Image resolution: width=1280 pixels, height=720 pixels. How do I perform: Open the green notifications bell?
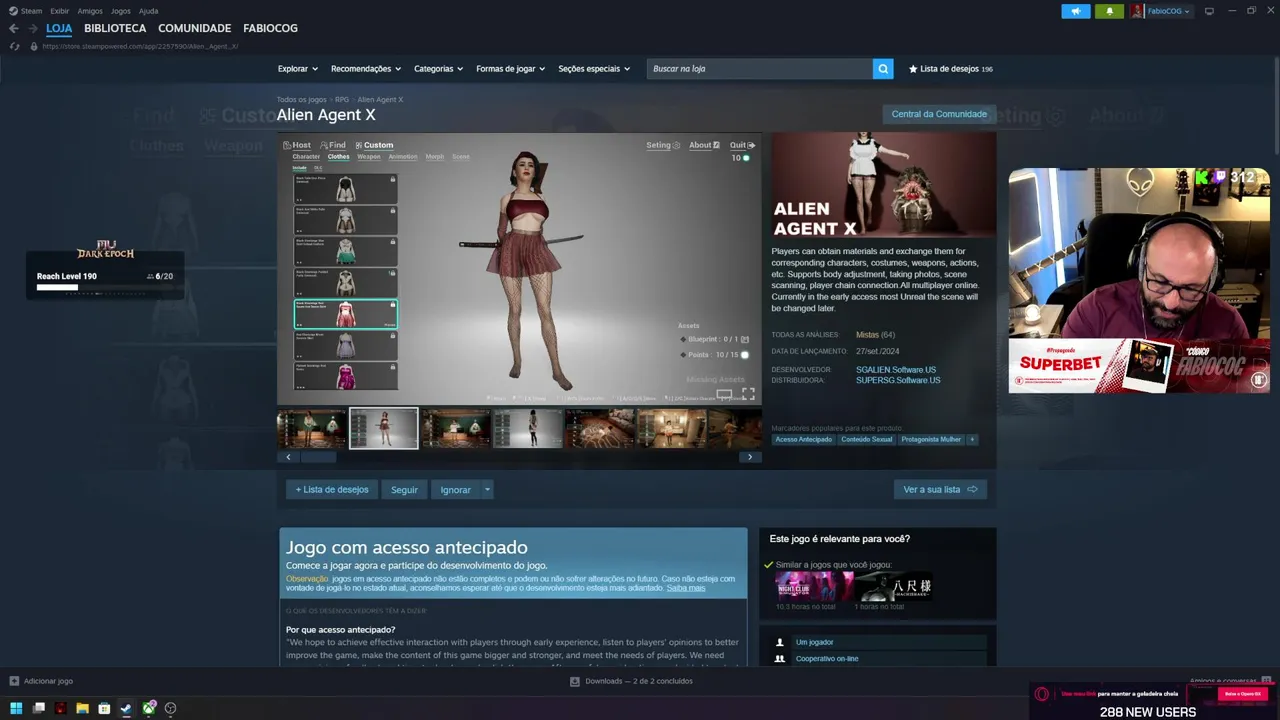tap(1109, 11)
